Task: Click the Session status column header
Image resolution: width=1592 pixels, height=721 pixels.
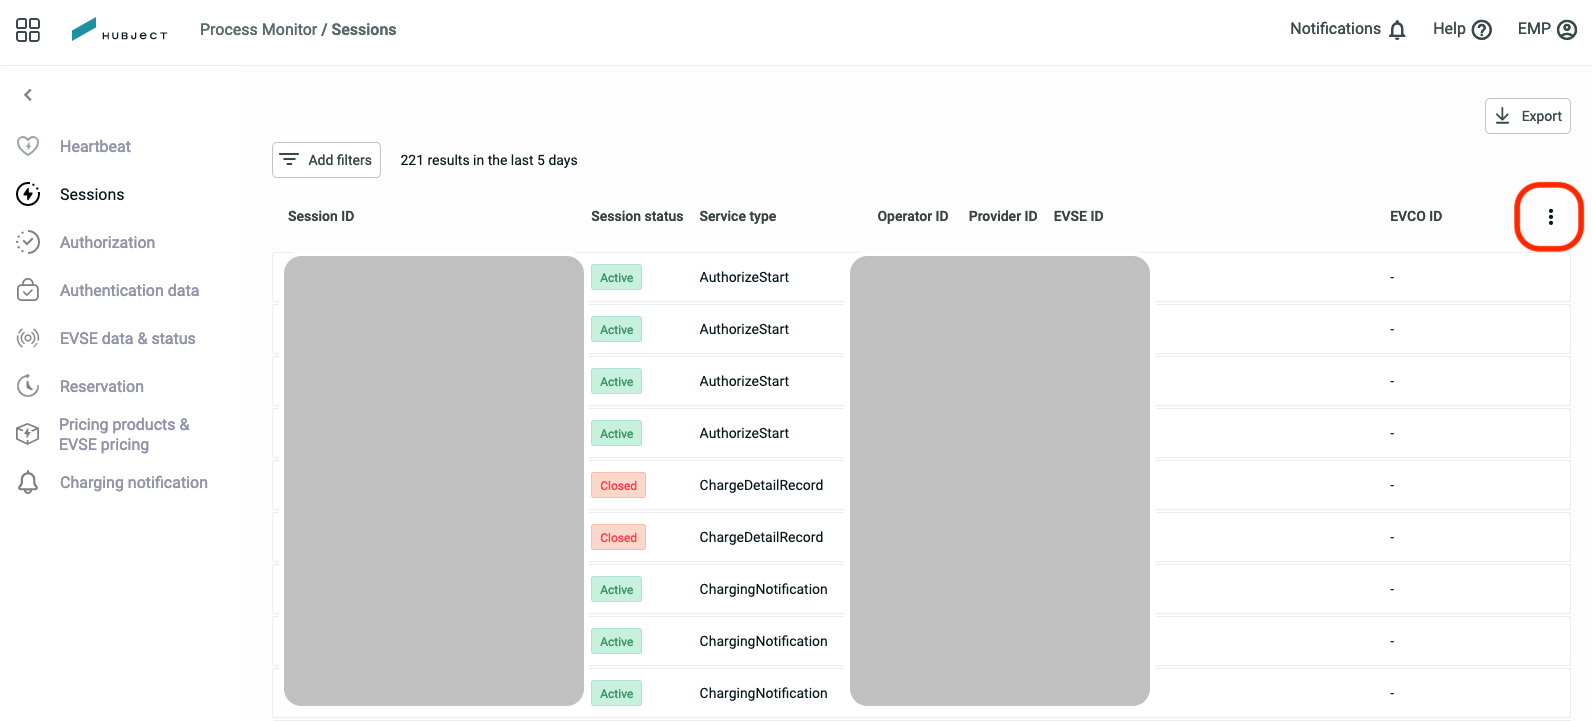Action: click(x=637, y=216)
